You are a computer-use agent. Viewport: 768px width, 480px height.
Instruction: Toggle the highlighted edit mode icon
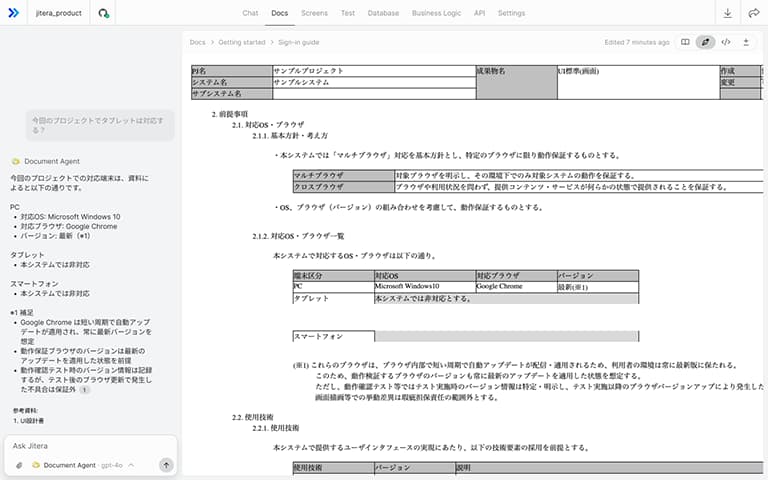[x=705, y=42]
